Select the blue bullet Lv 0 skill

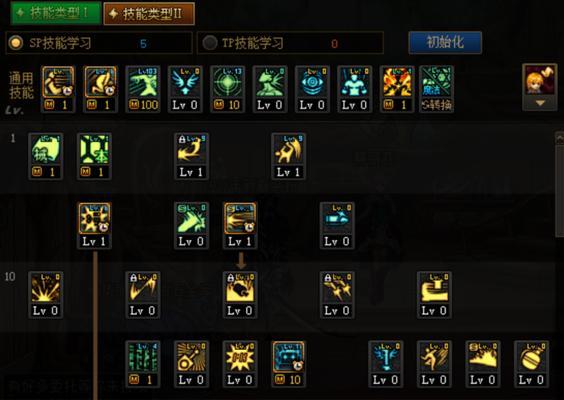337,226
